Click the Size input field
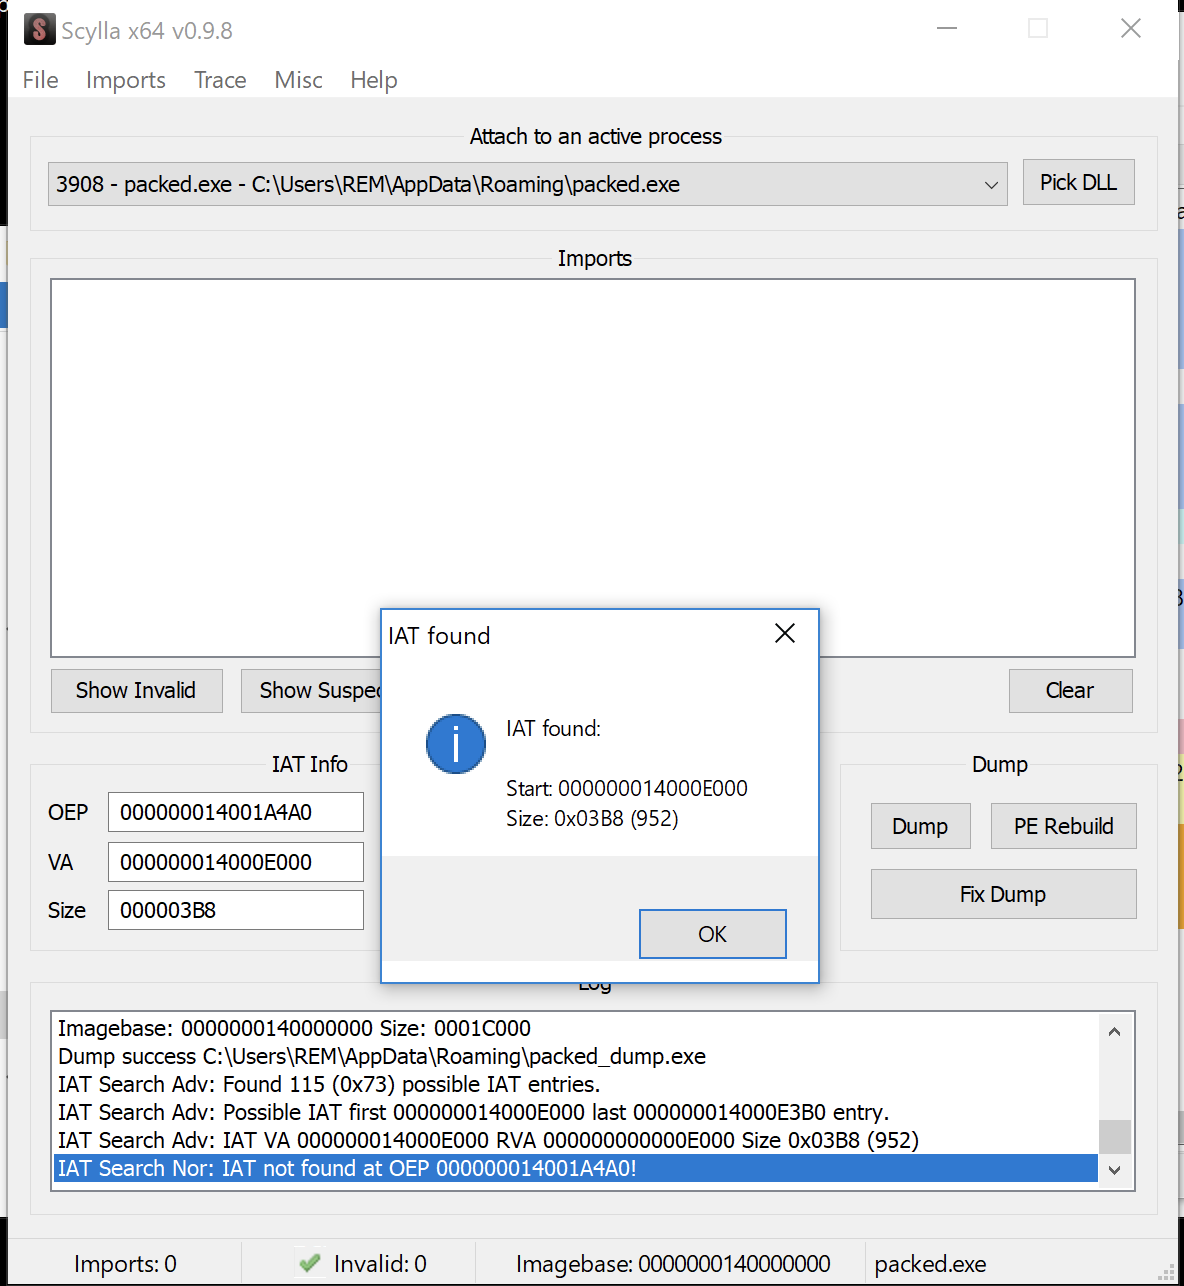Viewport: 1184px width, 1286px height. (236, 910)
